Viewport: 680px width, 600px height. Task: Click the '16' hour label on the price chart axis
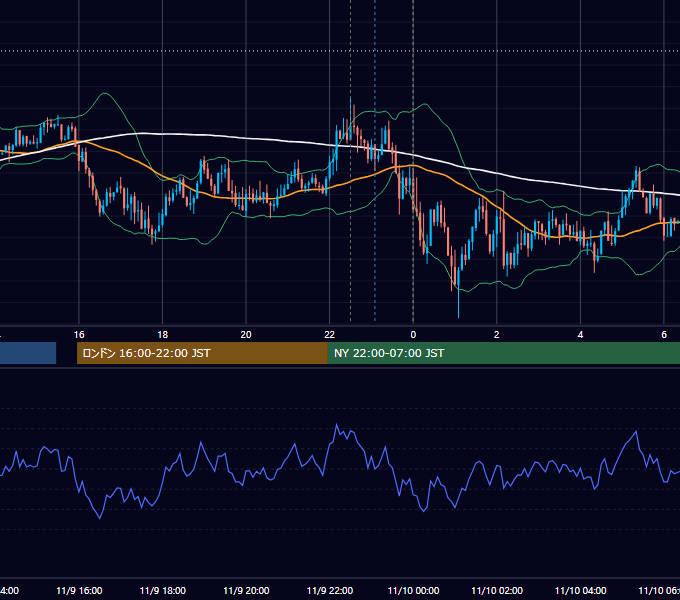79,335
